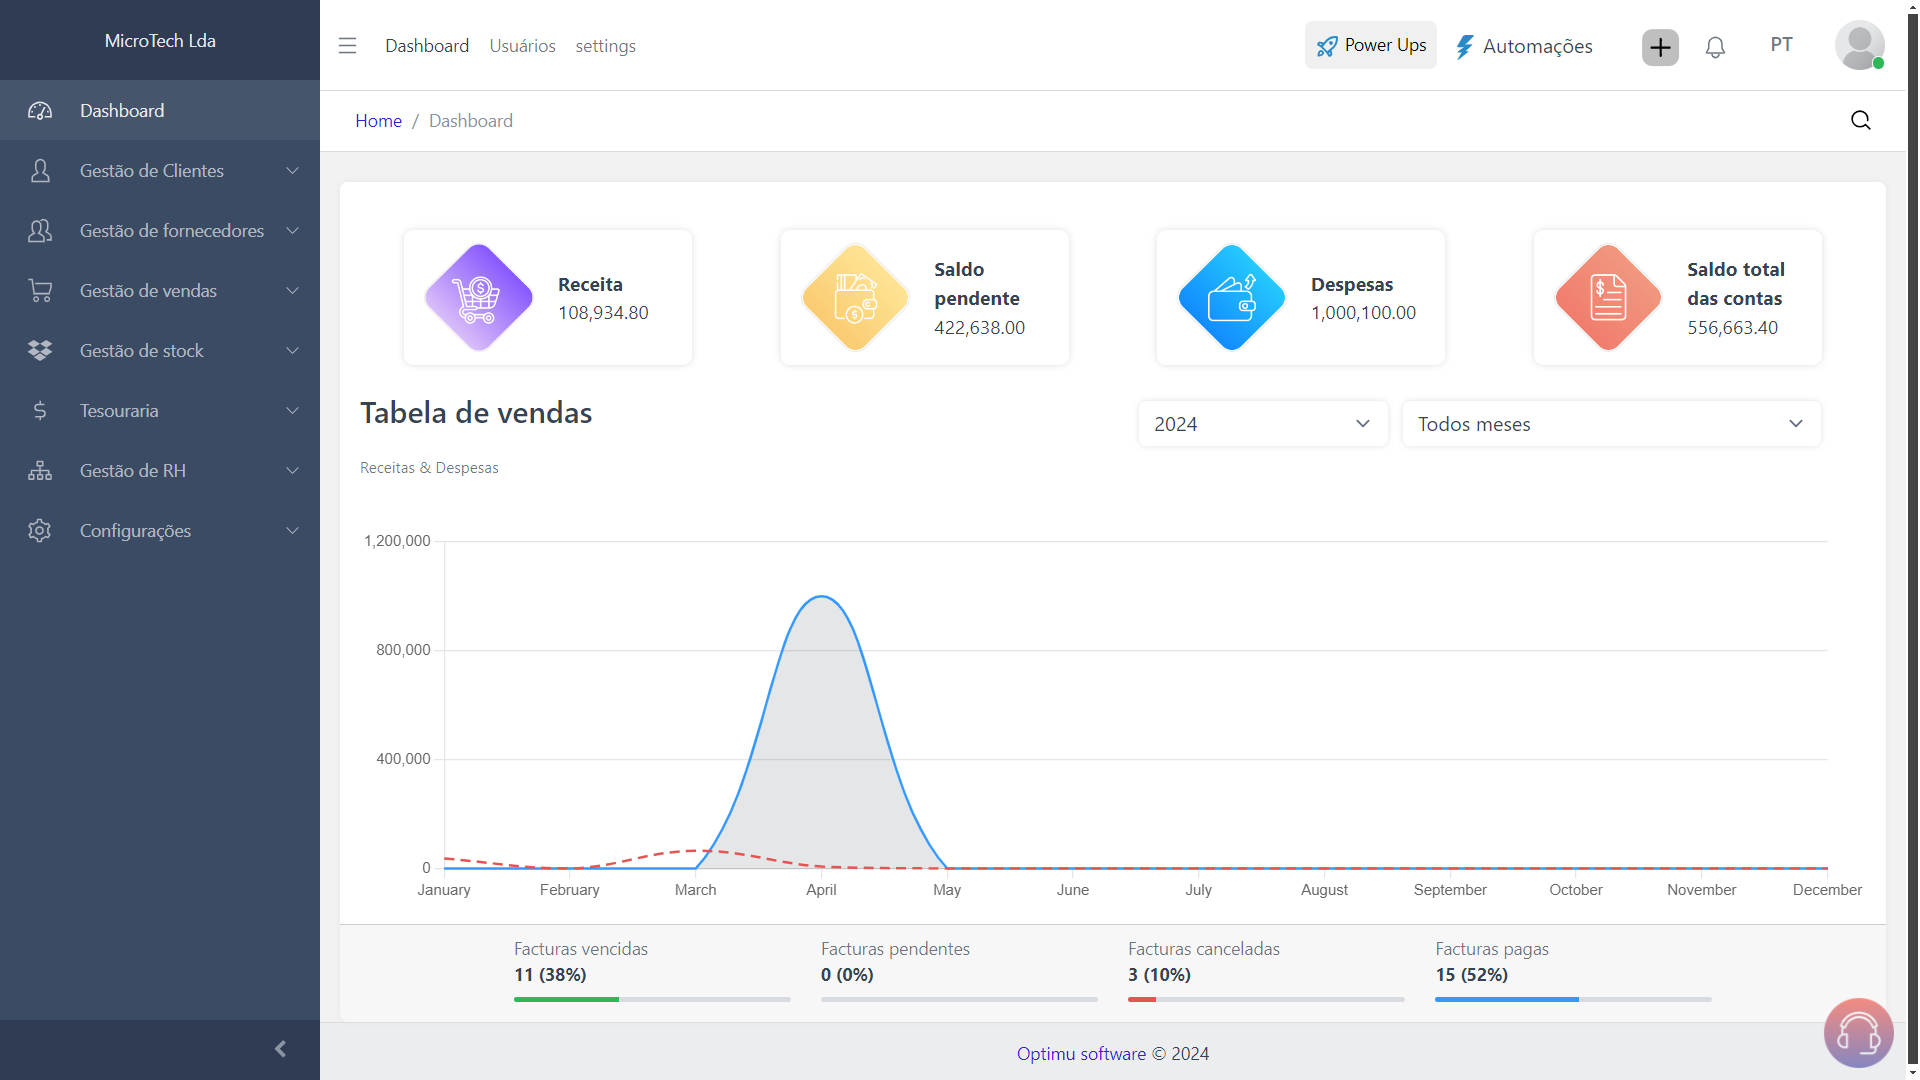Image resolution: width=1920 pixels, height=1080 pixels.
Task: Open the plus quick-create button
Action: click(1659, 47)
